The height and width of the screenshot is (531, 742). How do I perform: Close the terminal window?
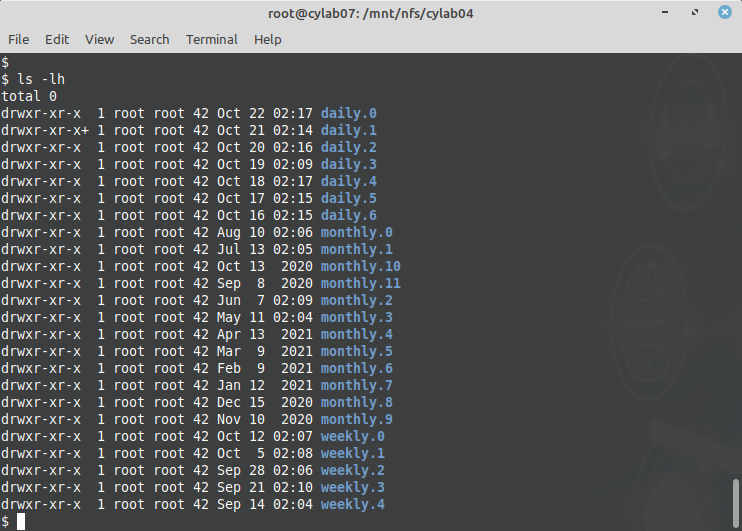point(724,12)
